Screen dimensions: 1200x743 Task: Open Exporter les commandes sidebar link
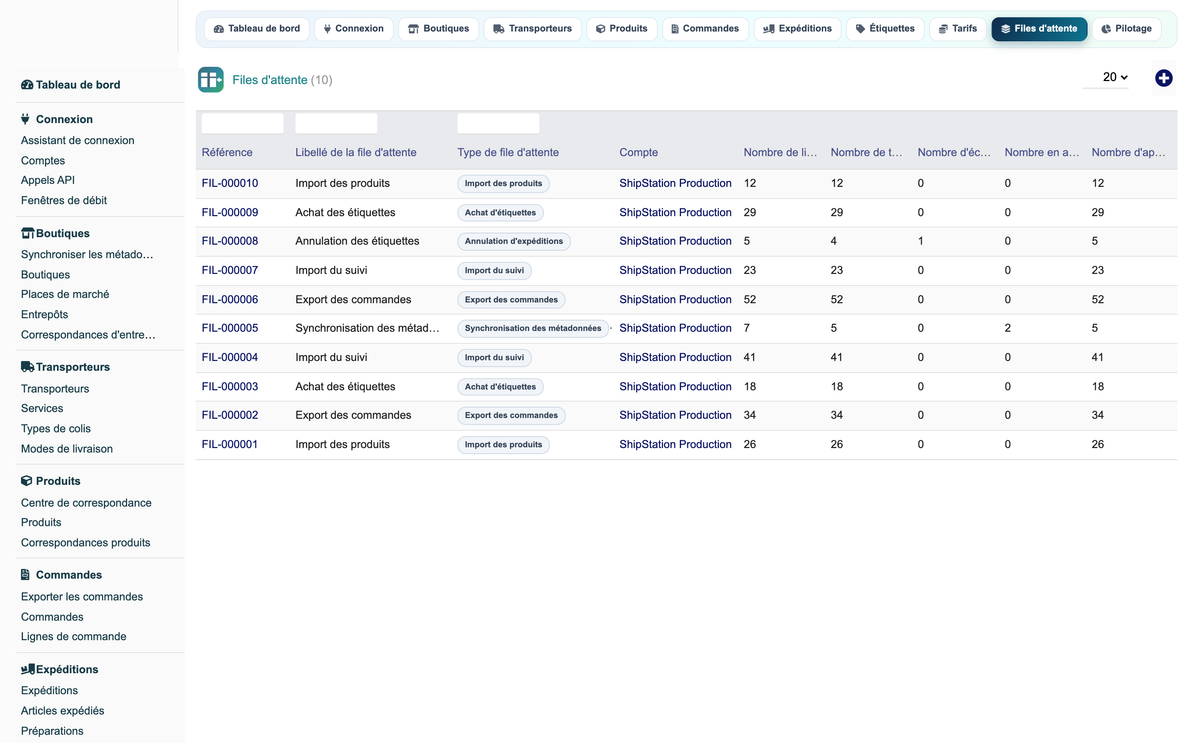pyautogui.click(x=82, y=597)
